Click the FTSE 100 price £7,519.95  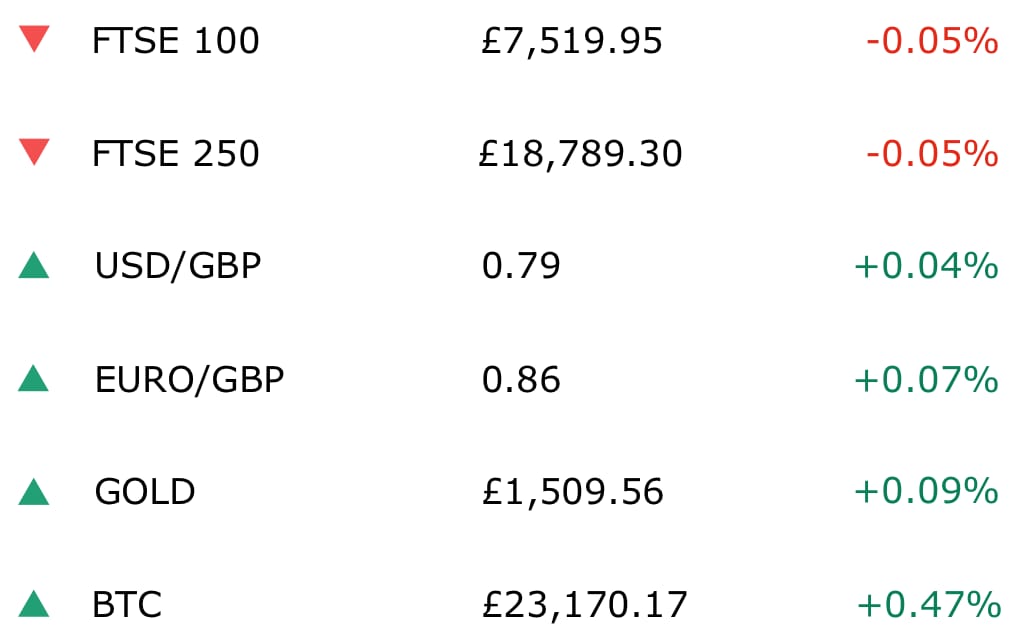[572, 41]
